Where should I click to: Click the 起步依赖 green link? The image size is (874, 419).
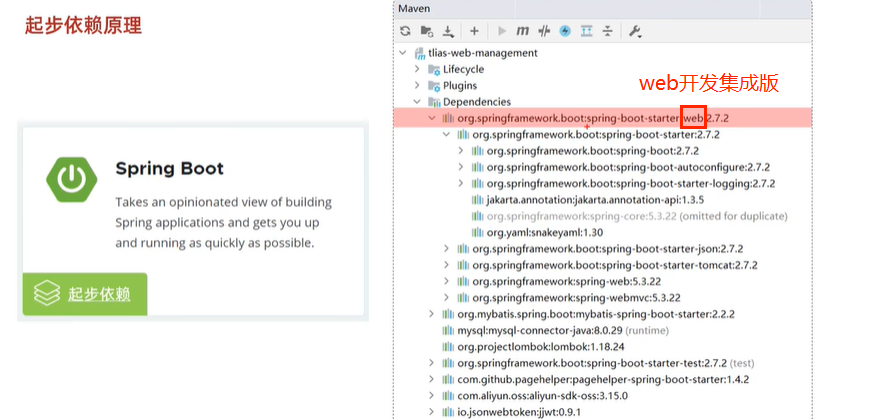99,294
